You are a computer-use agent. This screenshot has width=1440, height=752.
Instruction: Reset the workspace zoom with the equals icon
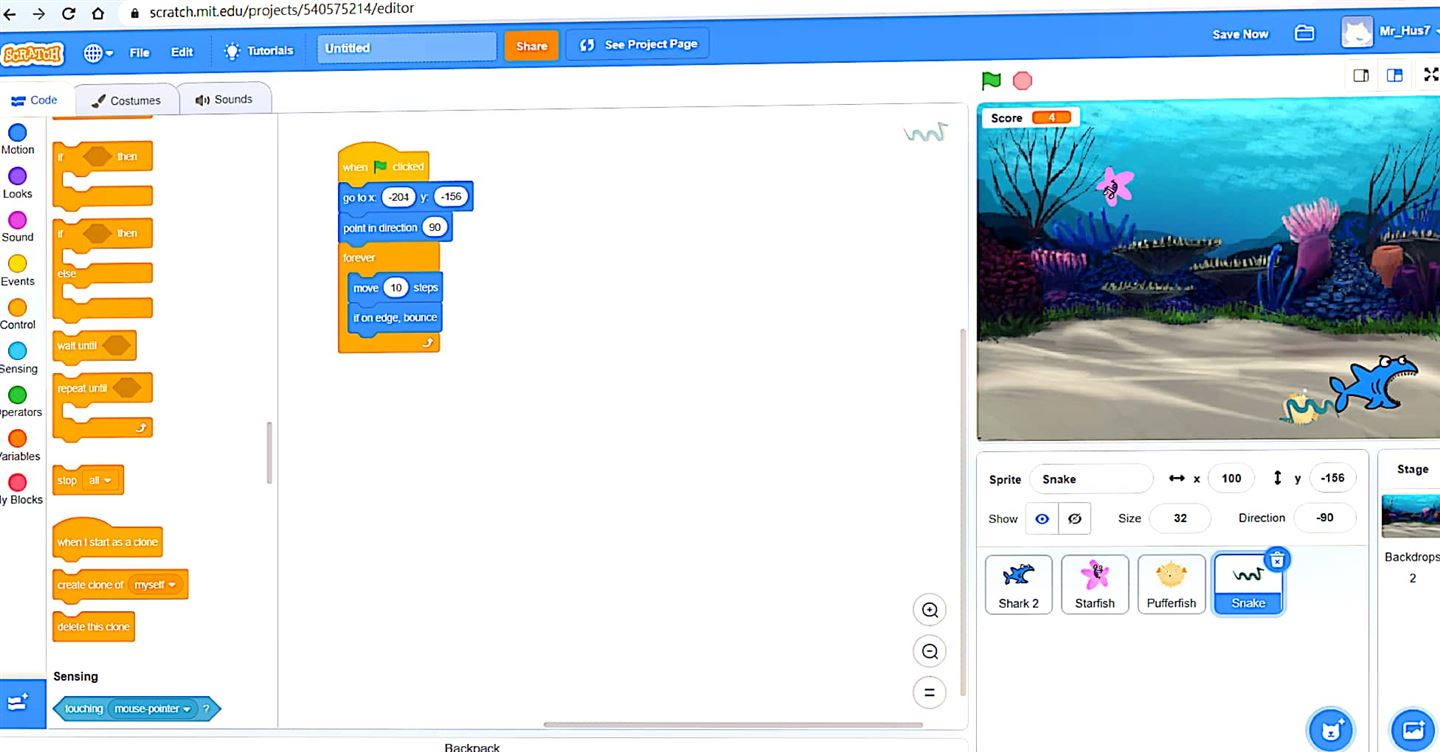tap(929, 692)
